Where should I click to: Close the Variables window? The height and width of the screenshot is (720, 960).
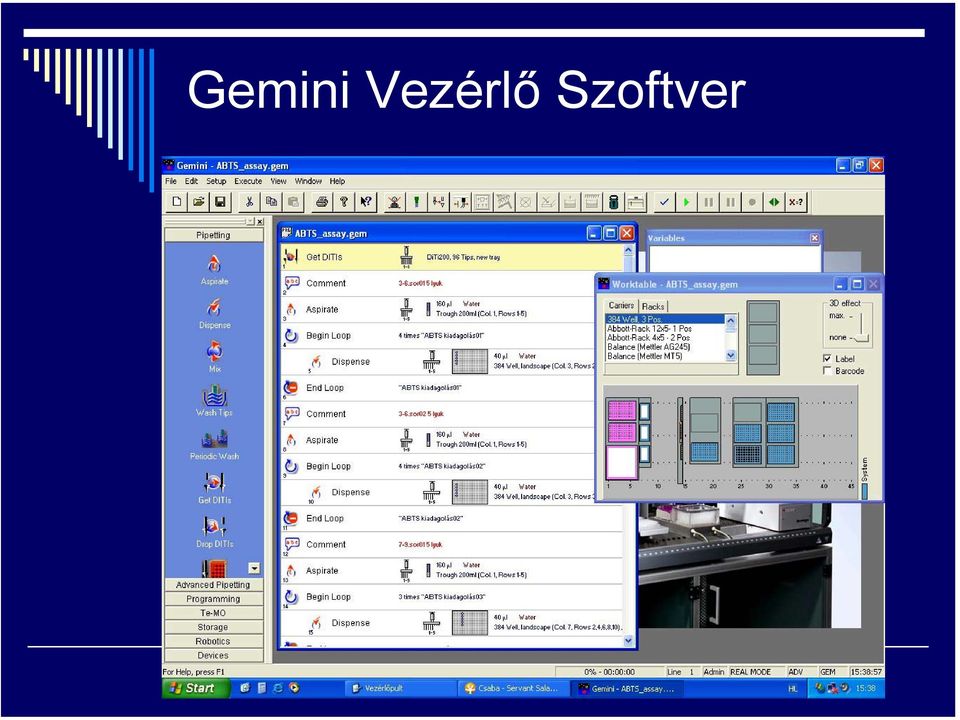coord(814,238)
